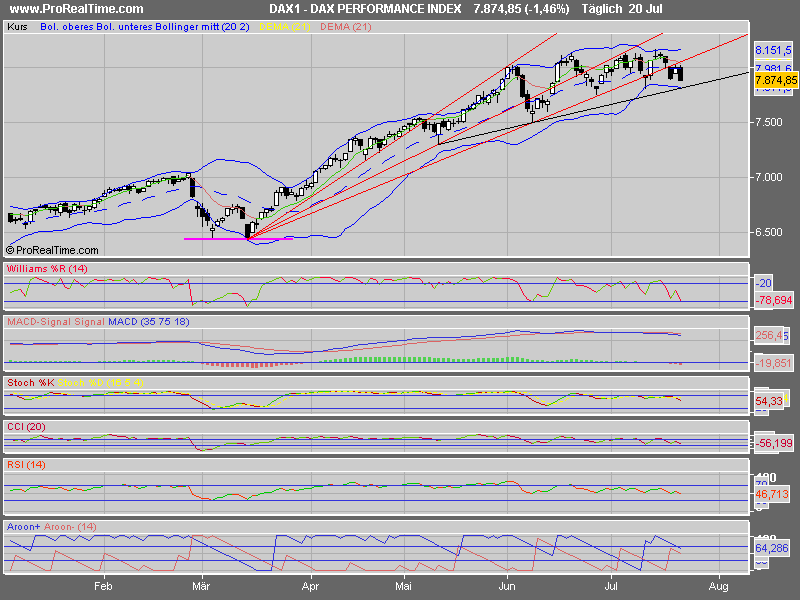Click the Mai label on the time axis
The width and height of the screenshot is (800, 600).
[x=404, y=586]
